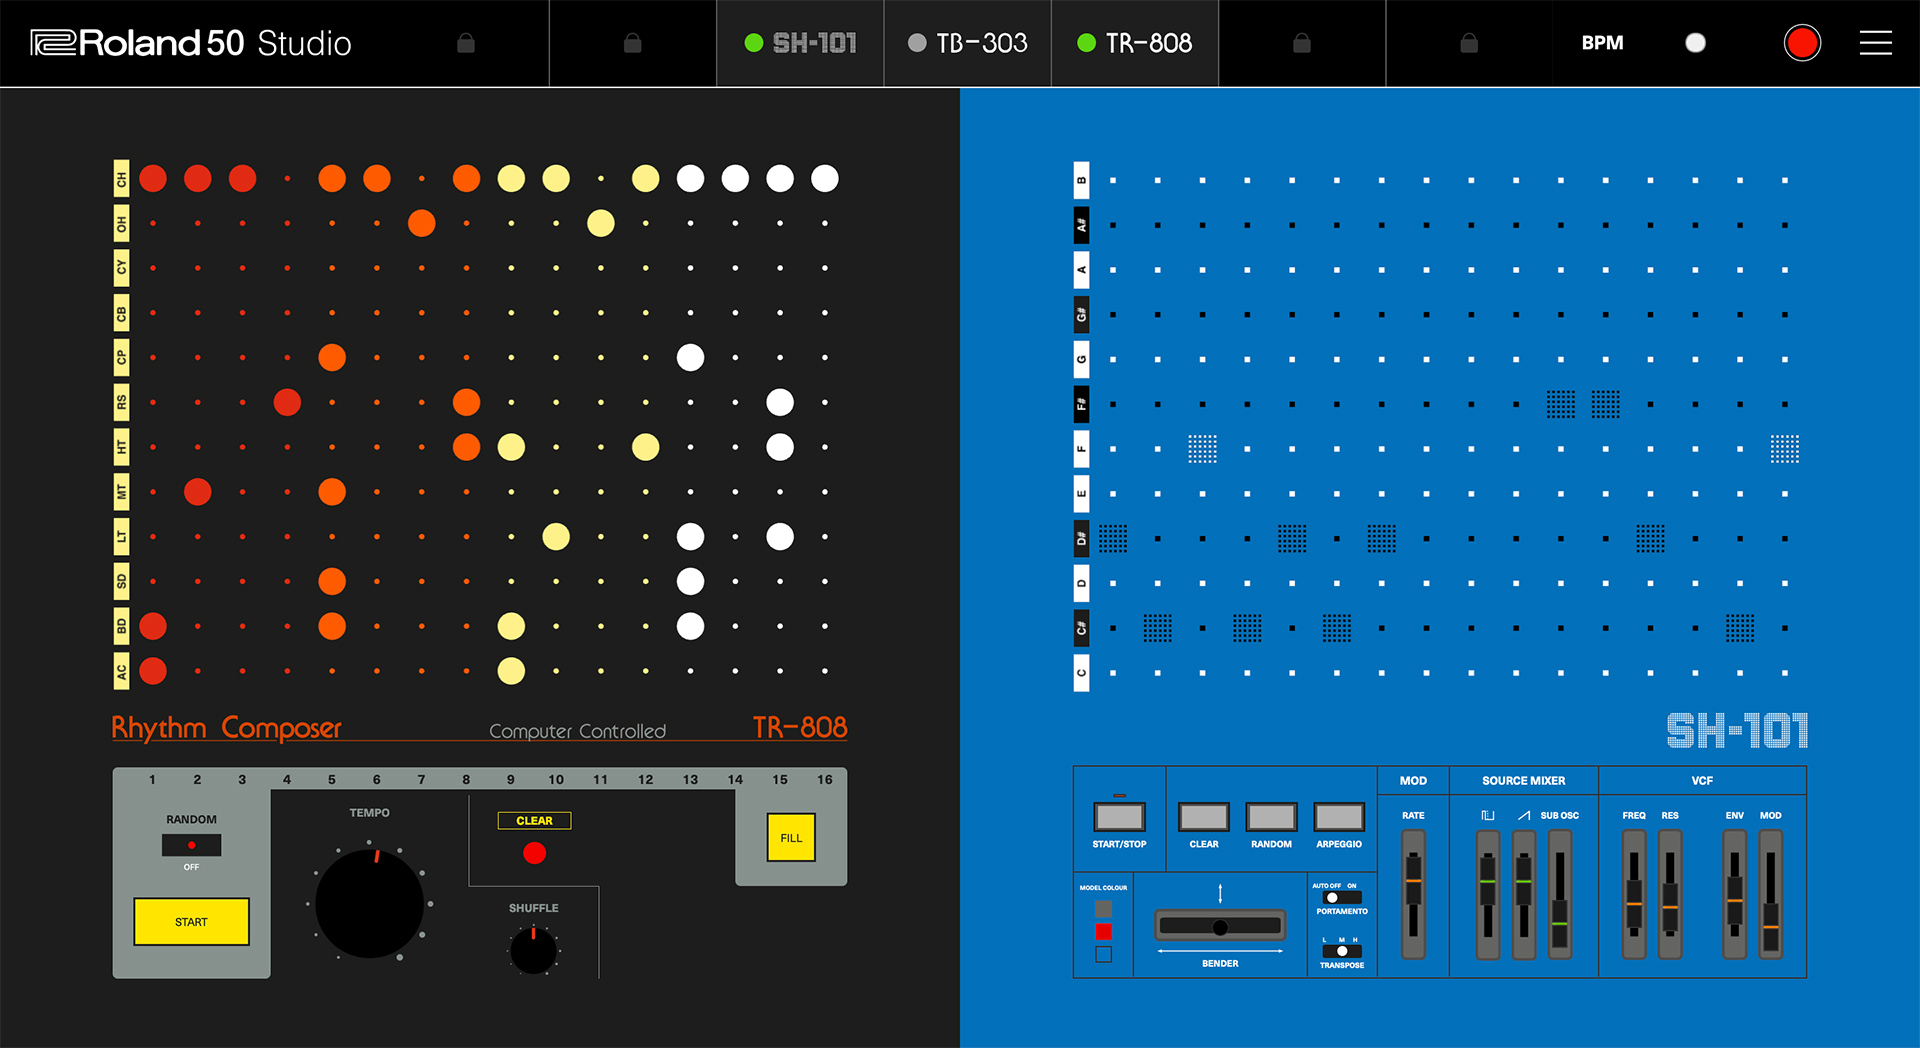Adjust the SUB OSC slider
Screen dimensions: 1920x1048
(x=1560, y=893)
